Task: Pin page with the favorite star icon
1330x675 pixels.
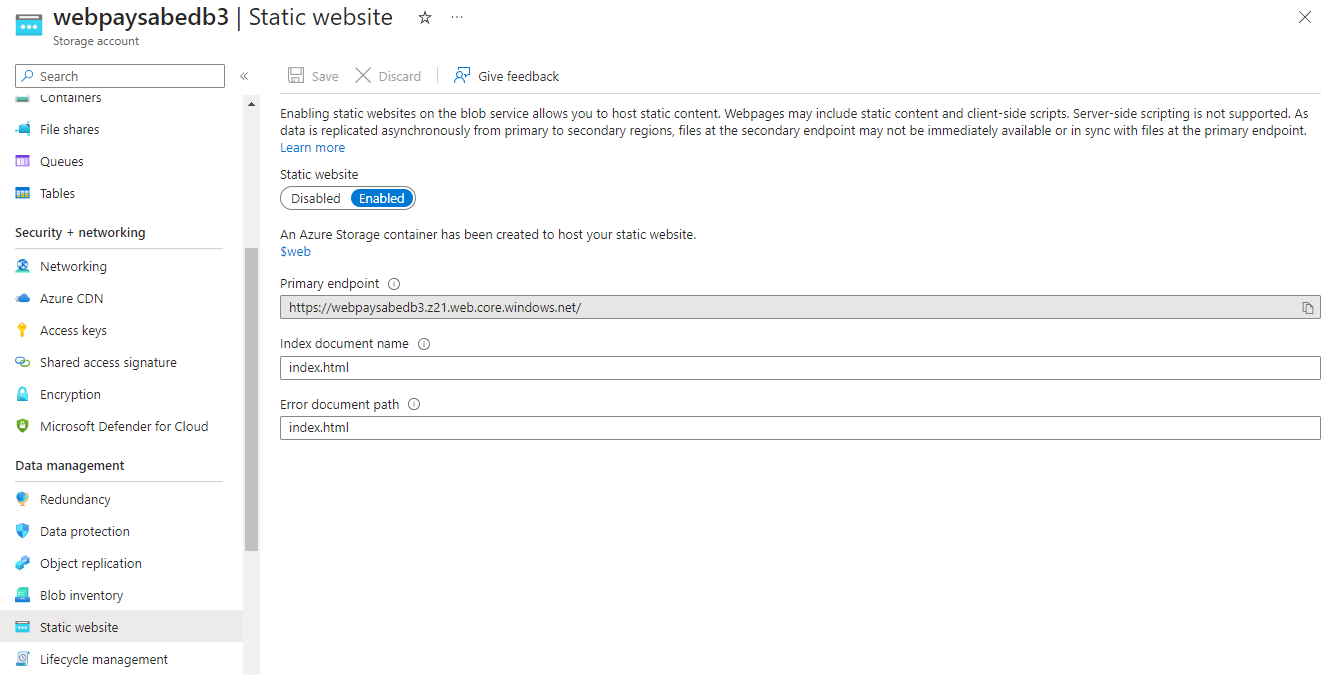Action: [x=425, y=18]
